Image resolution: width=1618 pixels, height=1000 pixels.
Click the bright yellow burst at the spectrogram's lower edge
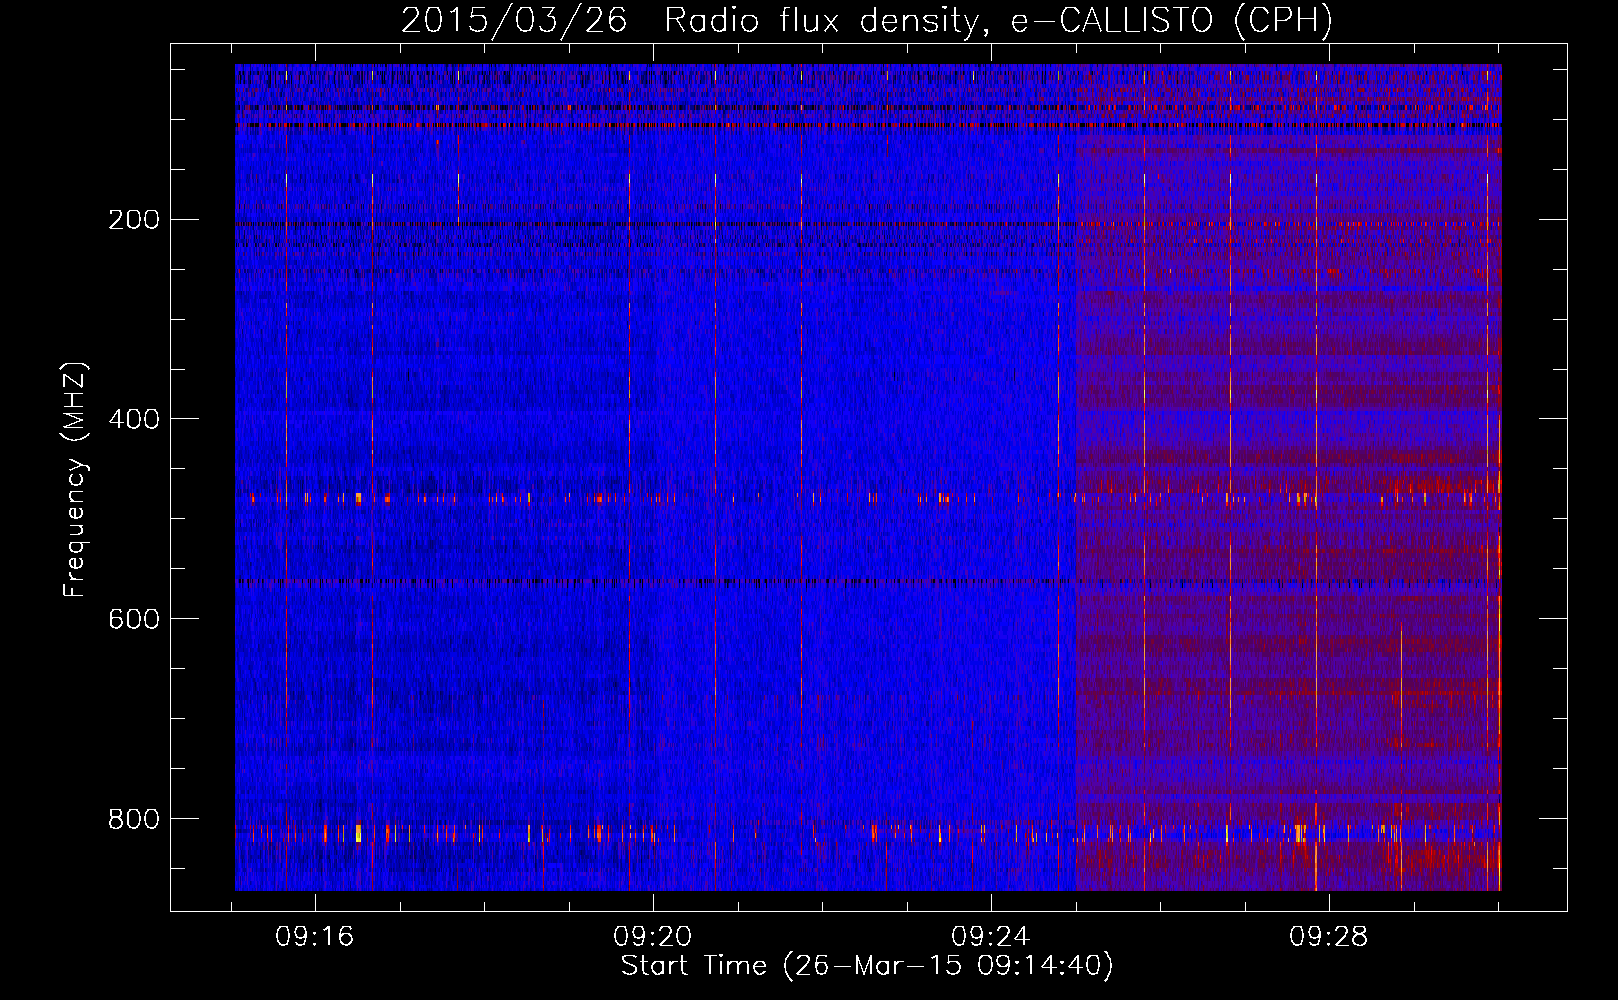(x=358, y=833)
